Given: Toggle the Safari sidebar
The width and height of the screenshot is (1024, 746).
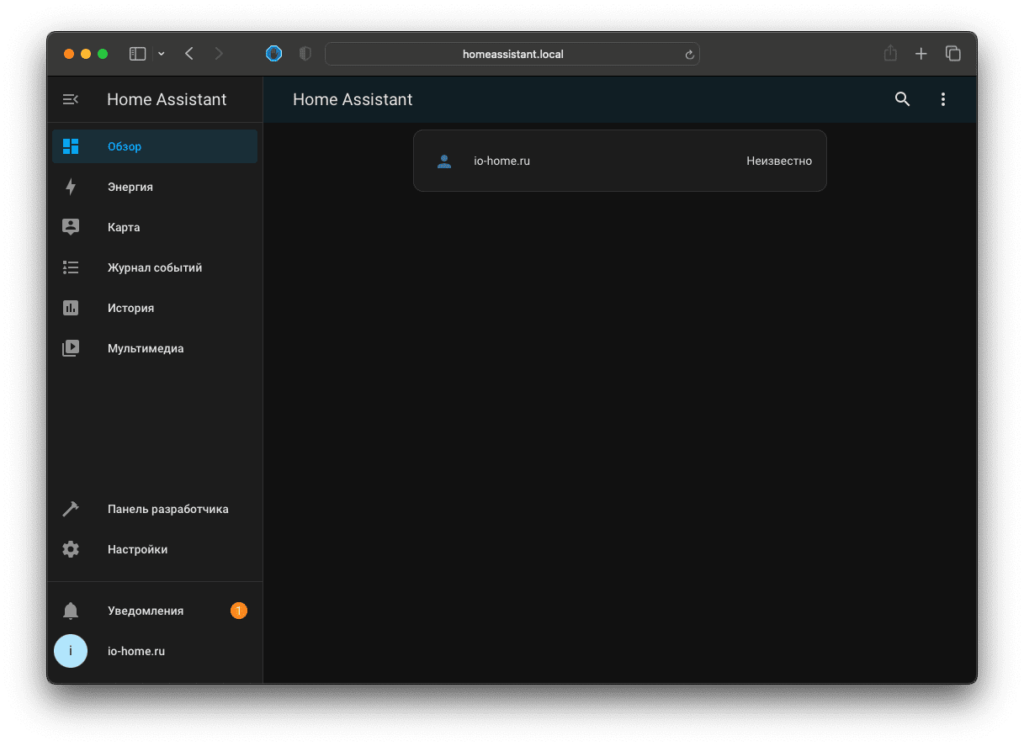Looking at the screenshot, I should click(137, 54).
